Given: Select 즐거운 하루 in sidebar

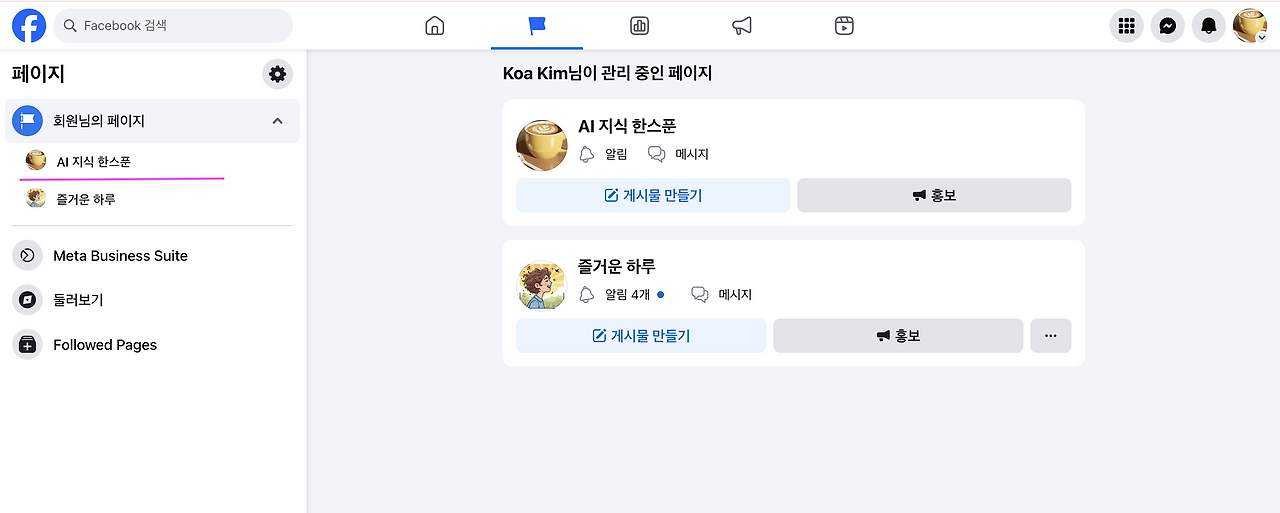Looking at the screenshot, I should 86,199.
